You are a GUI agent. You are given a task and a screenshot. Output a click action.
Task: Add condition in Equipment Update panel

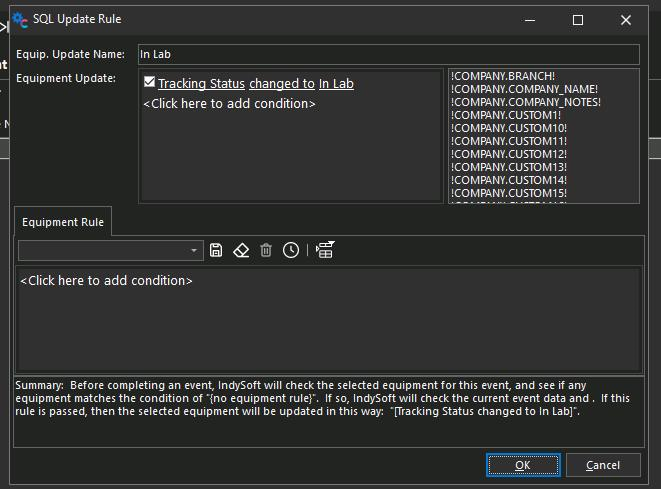pyautogui.click(x=230, y=103)
